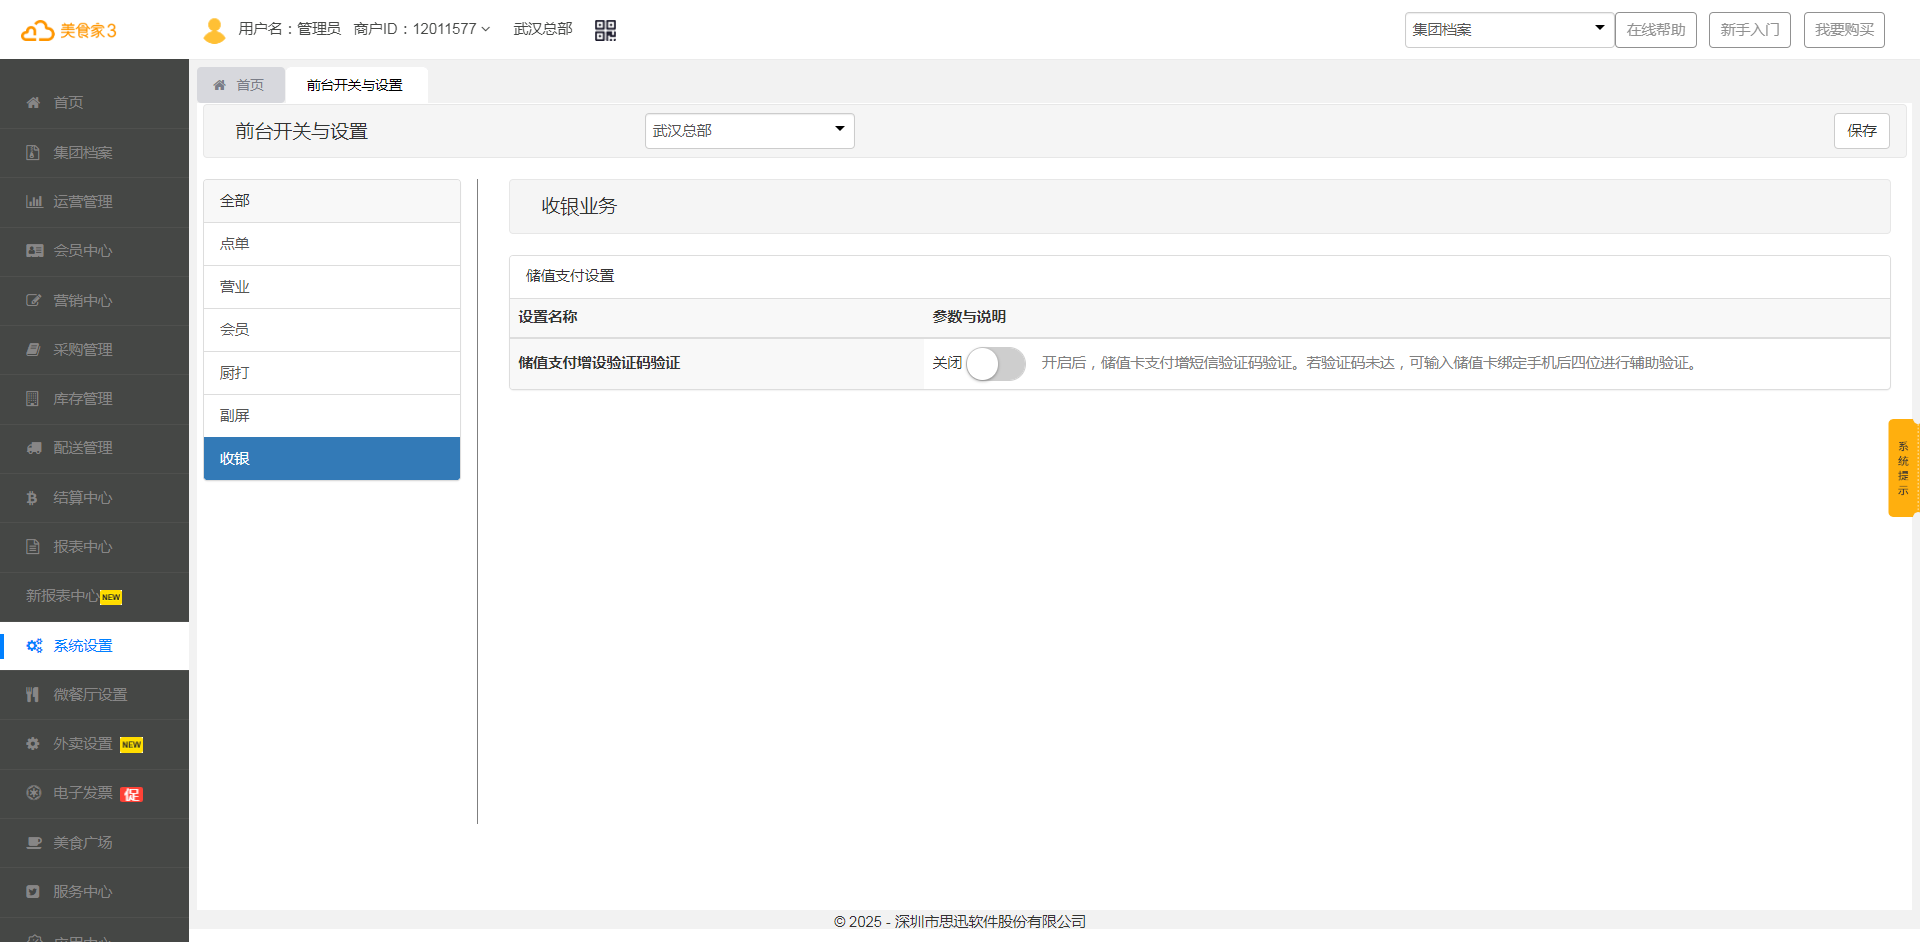This screenshot has width=1920, height=942.
Task: Open 运营管理 chart icon in sidebar
Action: pyautogui.click(x=34, y=202)
